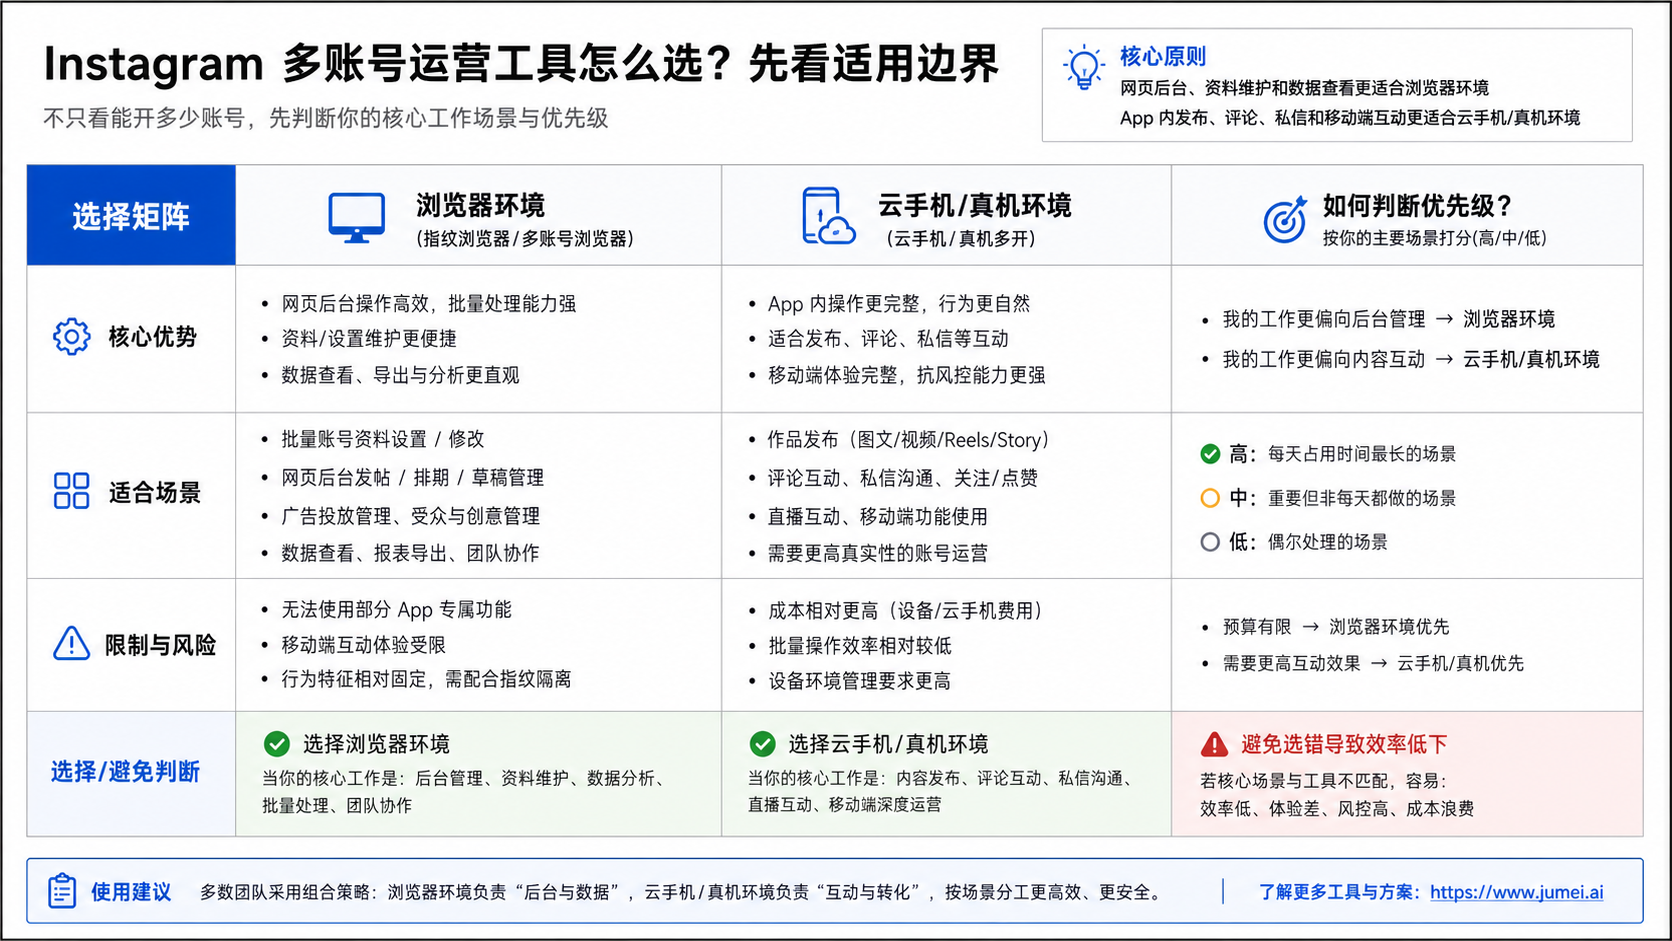Click the green check beside 选择云手机/真机环境
The width and height of the screenshot is (1672, 941).
[x=762, y=744]
